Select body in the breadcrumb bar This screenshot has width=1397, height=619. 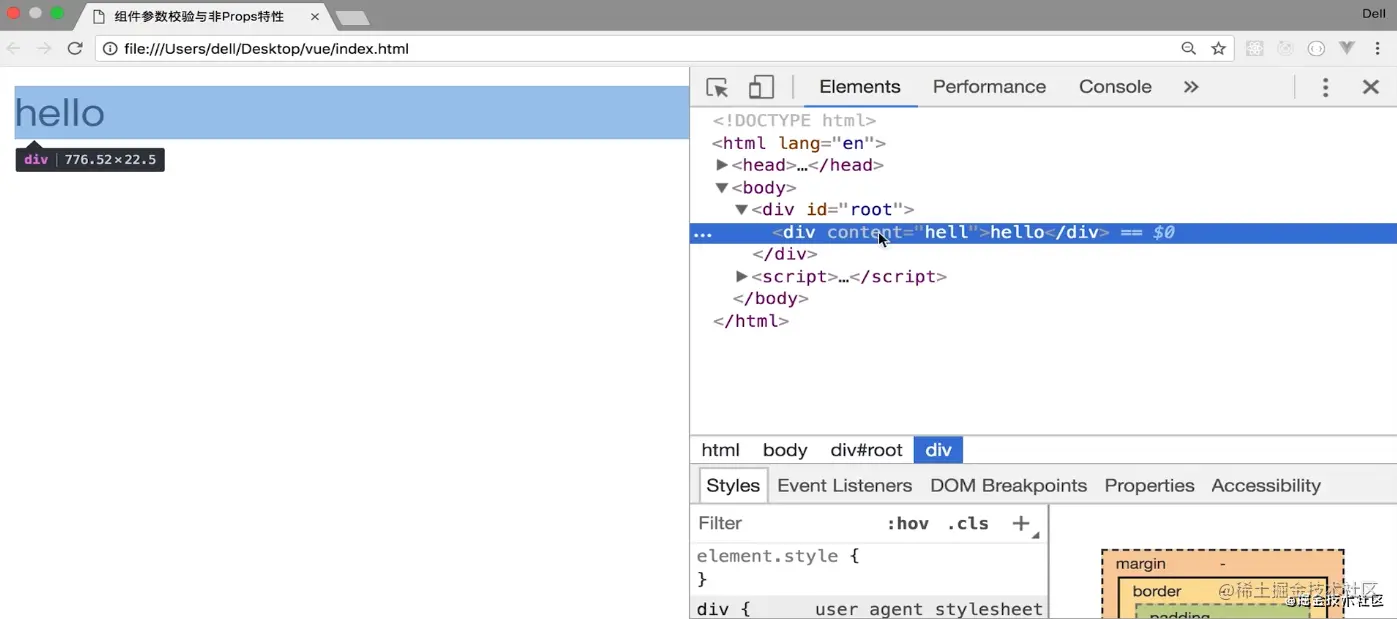pyautogui.click(x=784, y=450)
